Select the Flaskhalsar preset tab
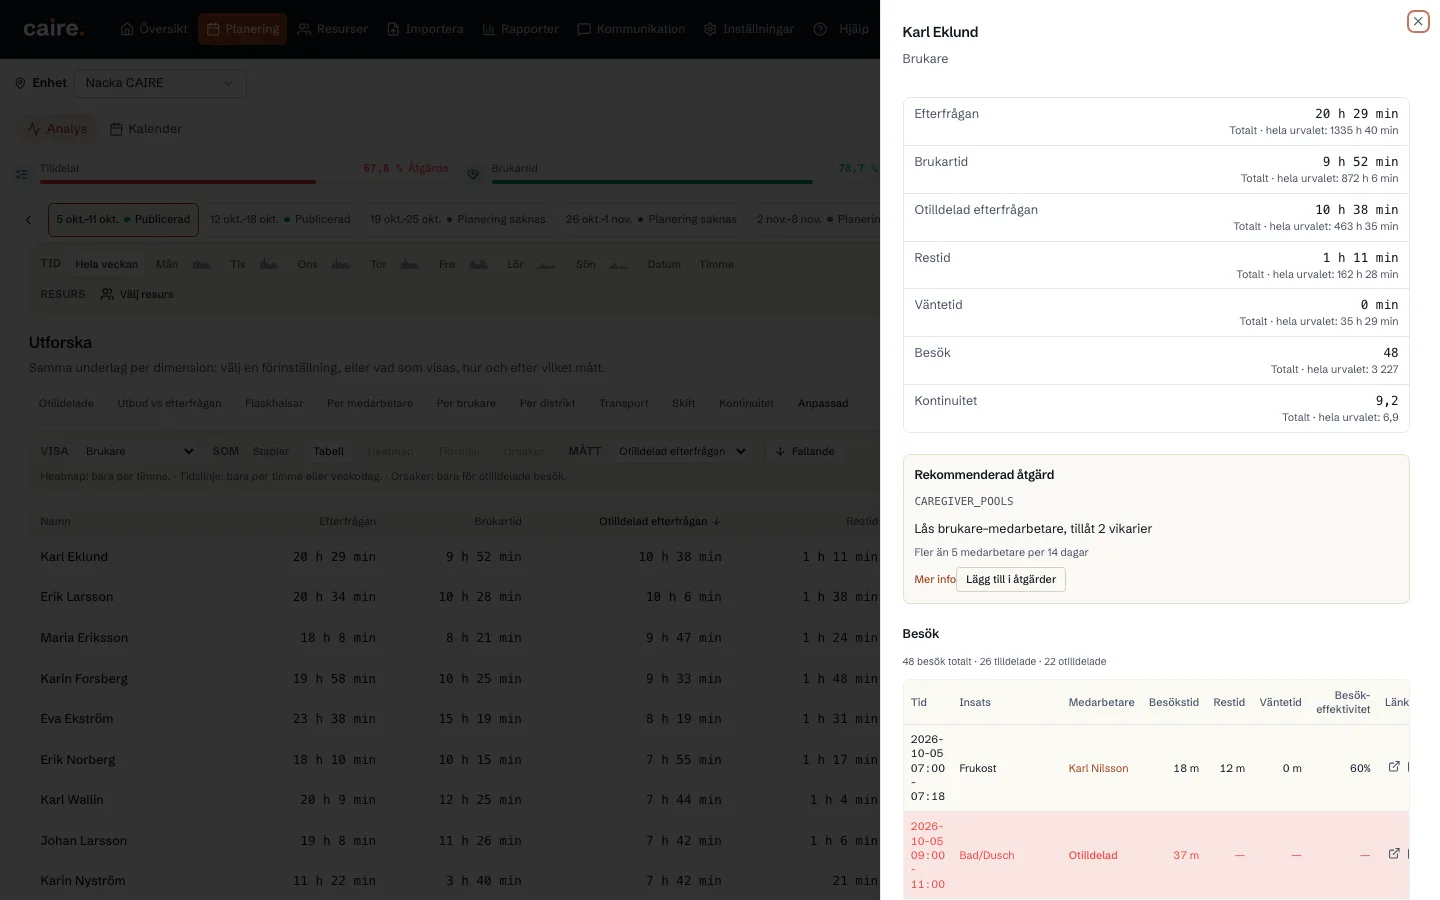 [x=274, y=403]
